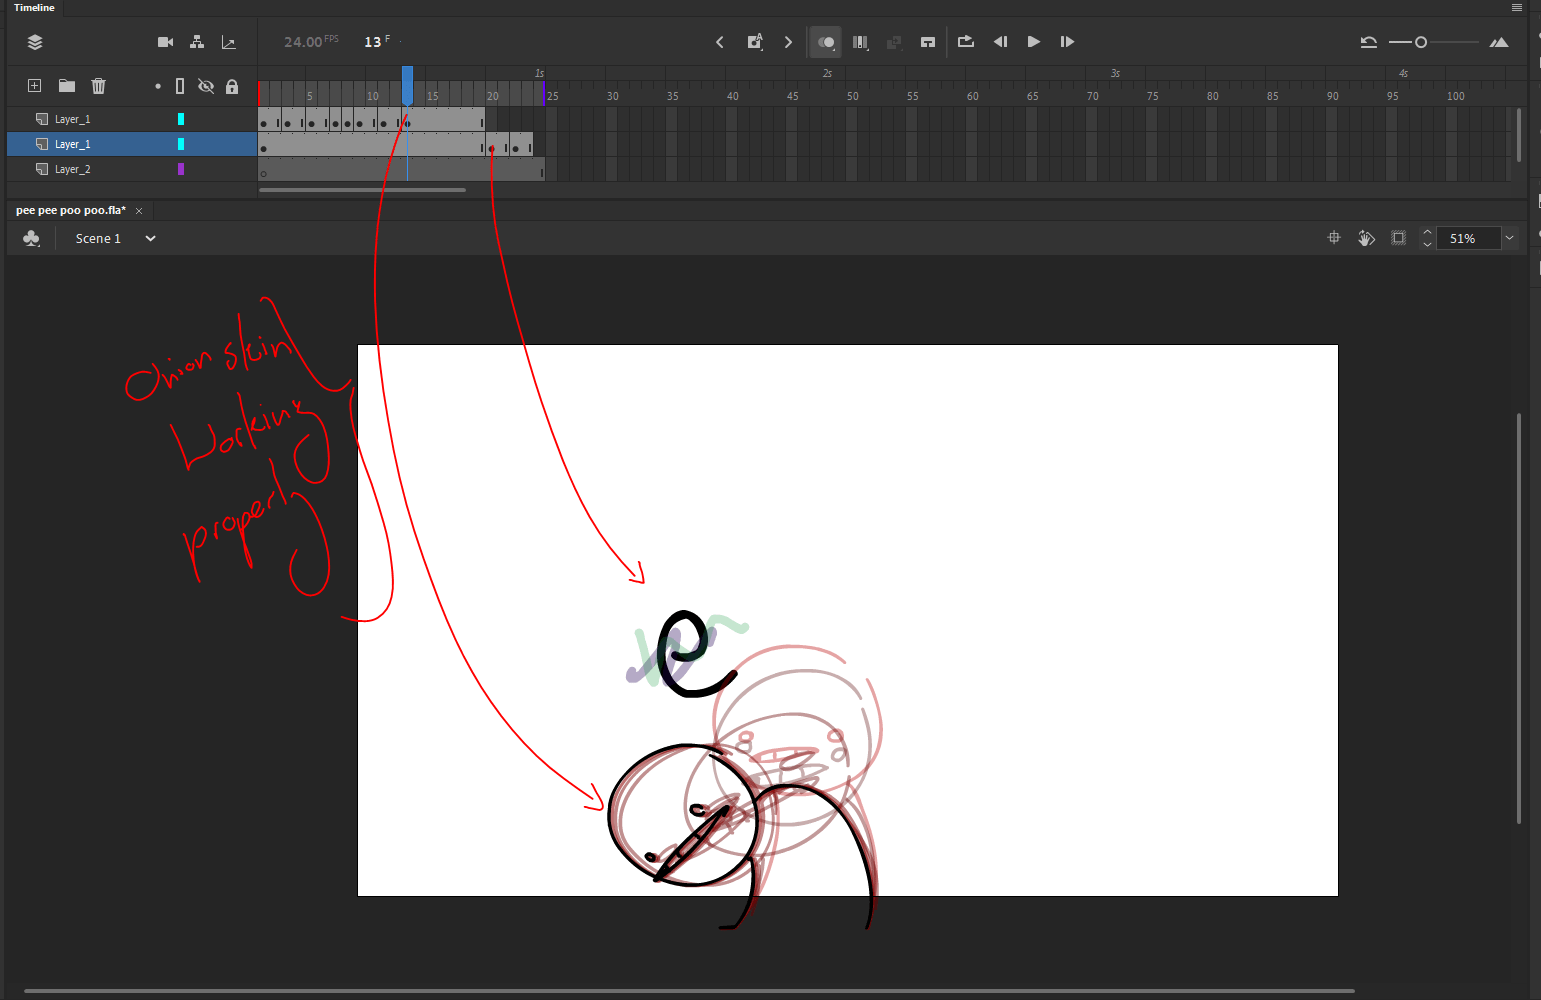The height and width of the screenshot is (1000, 1541).
Task: Show layer parenting view
Action: [x=197, y=42]
